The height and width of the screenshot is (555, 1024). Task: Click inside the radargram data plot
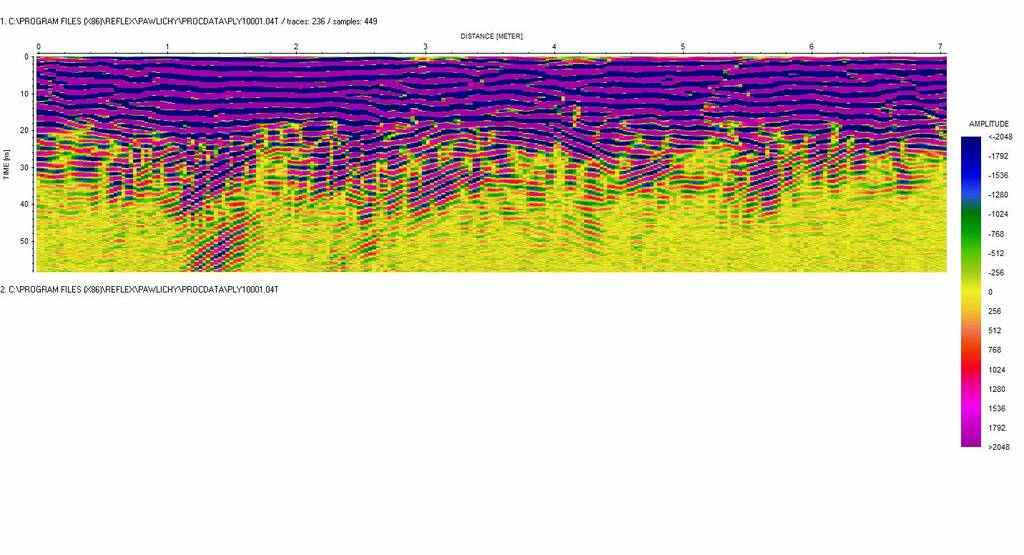pos(491,164)
